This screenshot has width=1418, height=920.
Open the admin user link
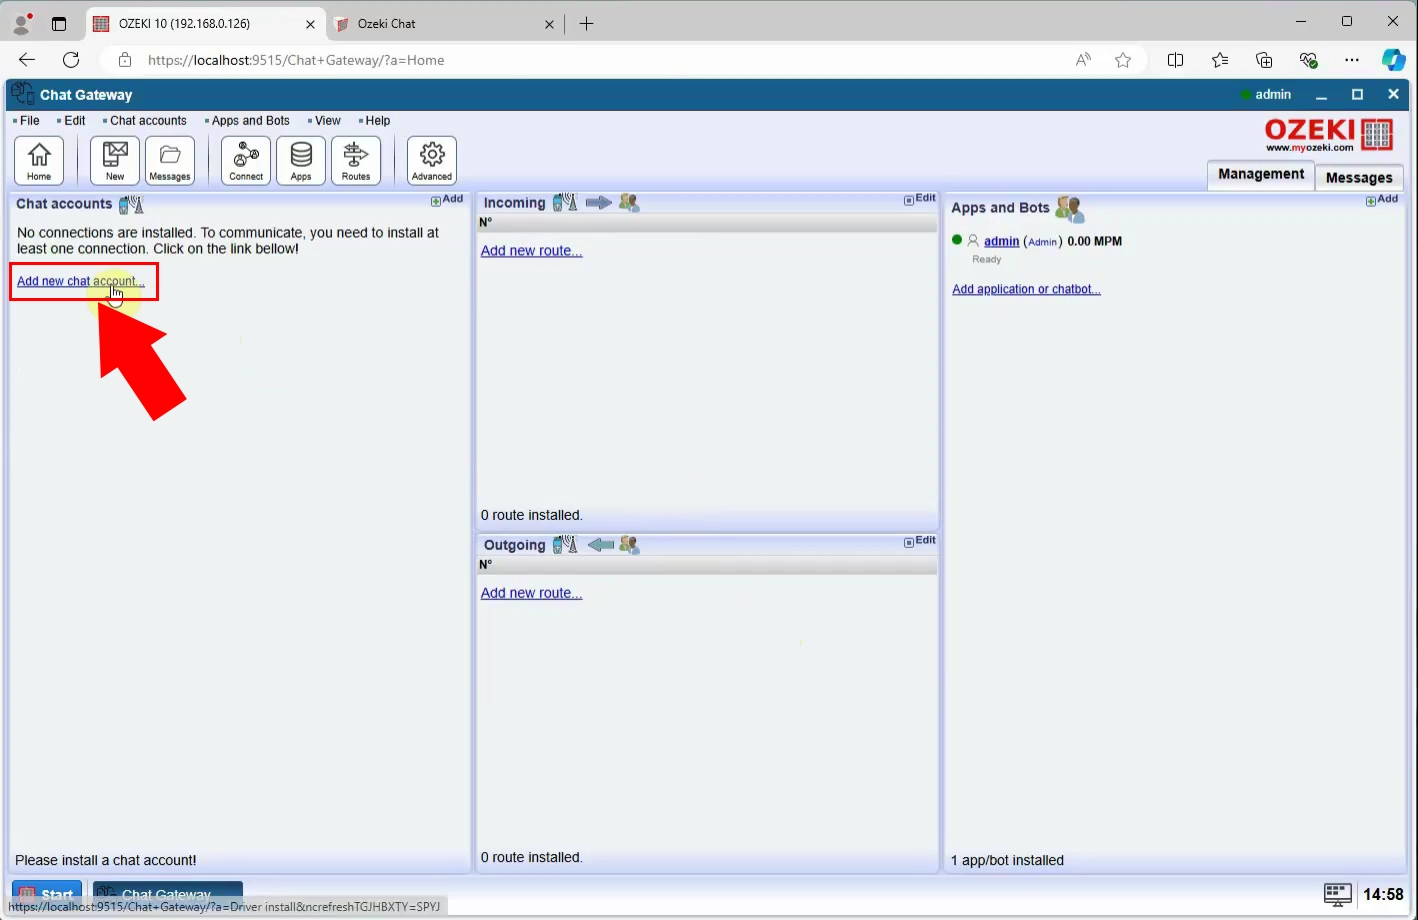[1001, 242]
